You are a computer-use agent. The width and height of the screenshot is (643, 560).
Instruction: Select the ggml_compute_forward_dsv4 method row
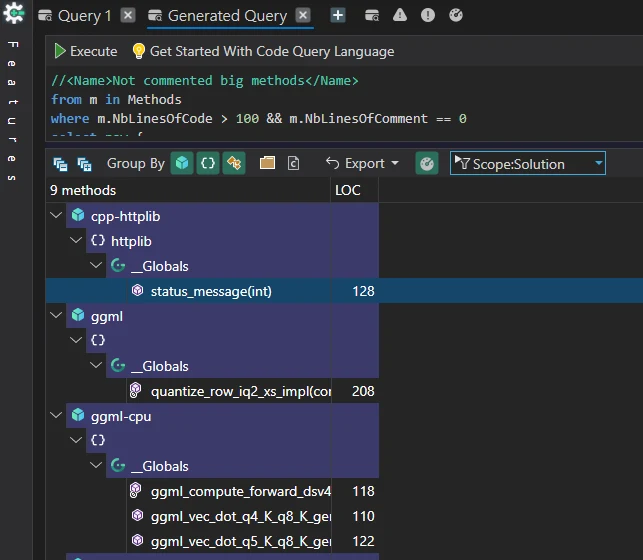[x=253, y=491]
